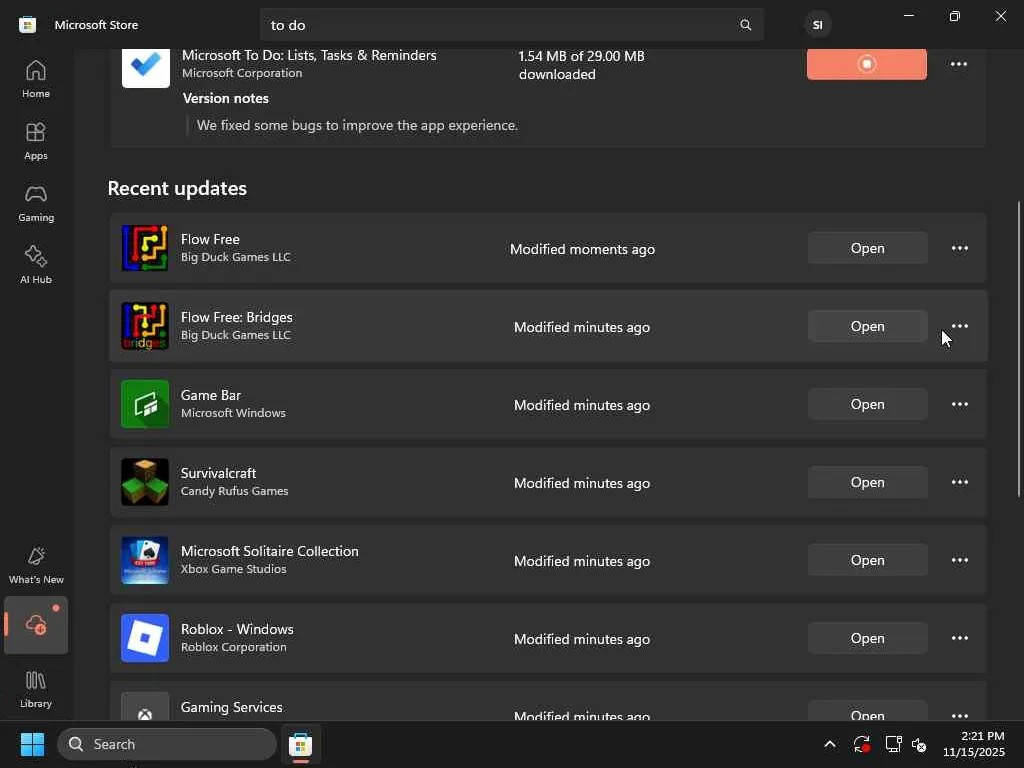
Task: Click '1.54 MB of 29.00 MB downloaded' status
Action: pyautogui.click(x=581, y=65)
